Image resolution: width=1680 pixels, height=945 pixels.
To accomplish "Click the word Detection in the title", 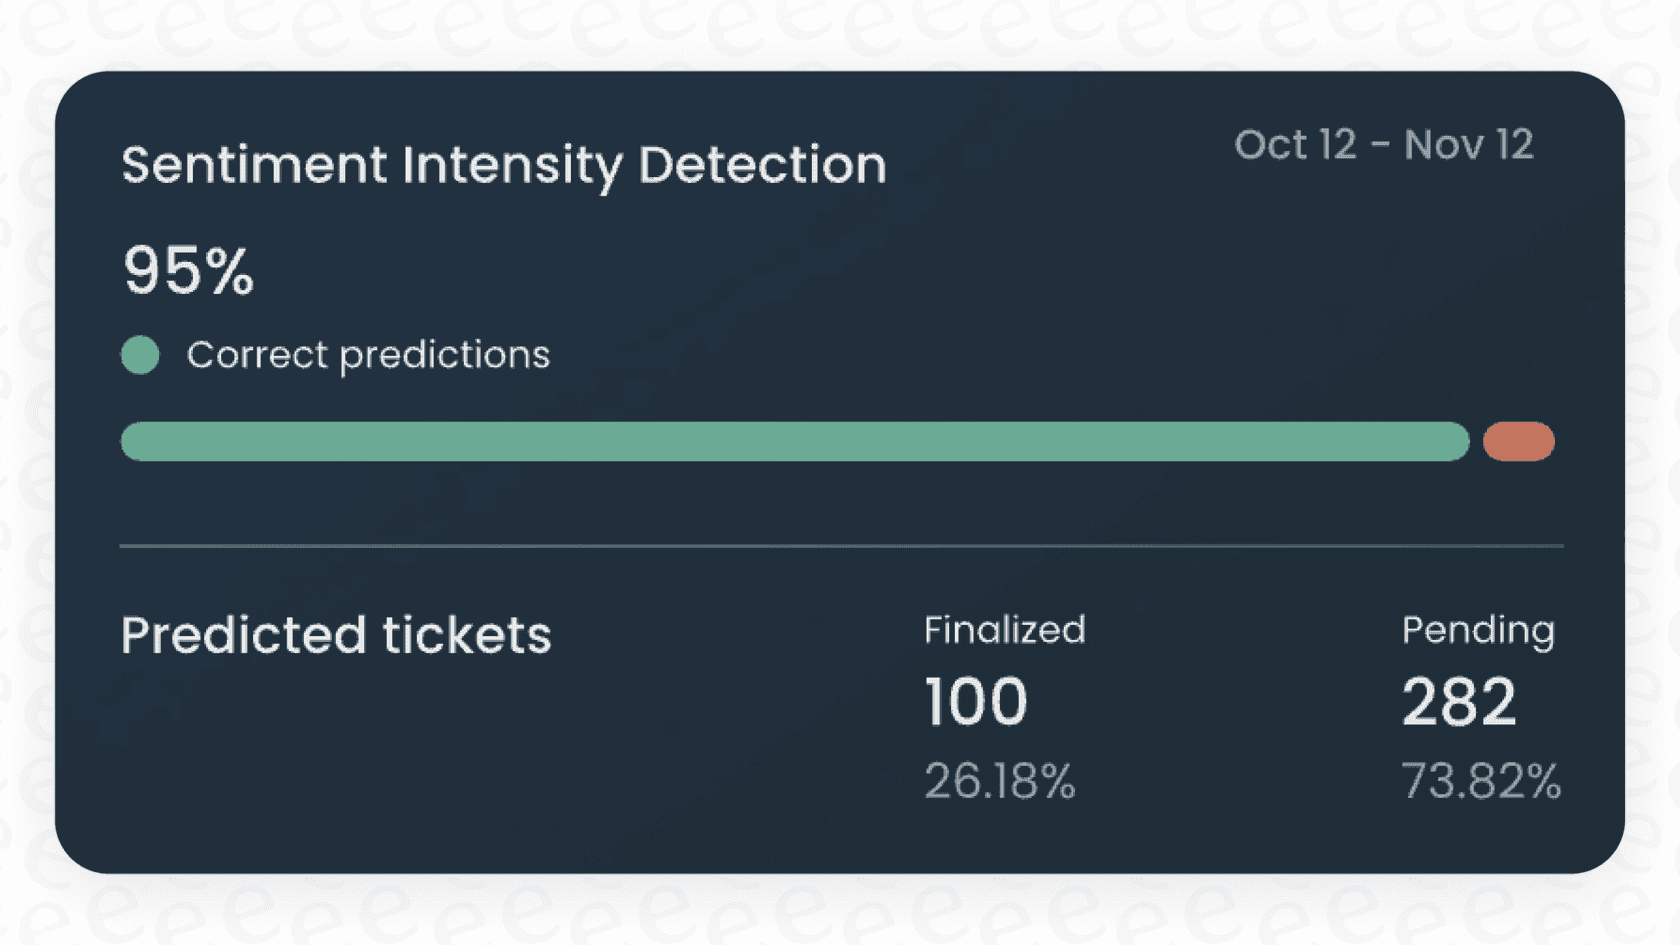I will pos(762,165).
